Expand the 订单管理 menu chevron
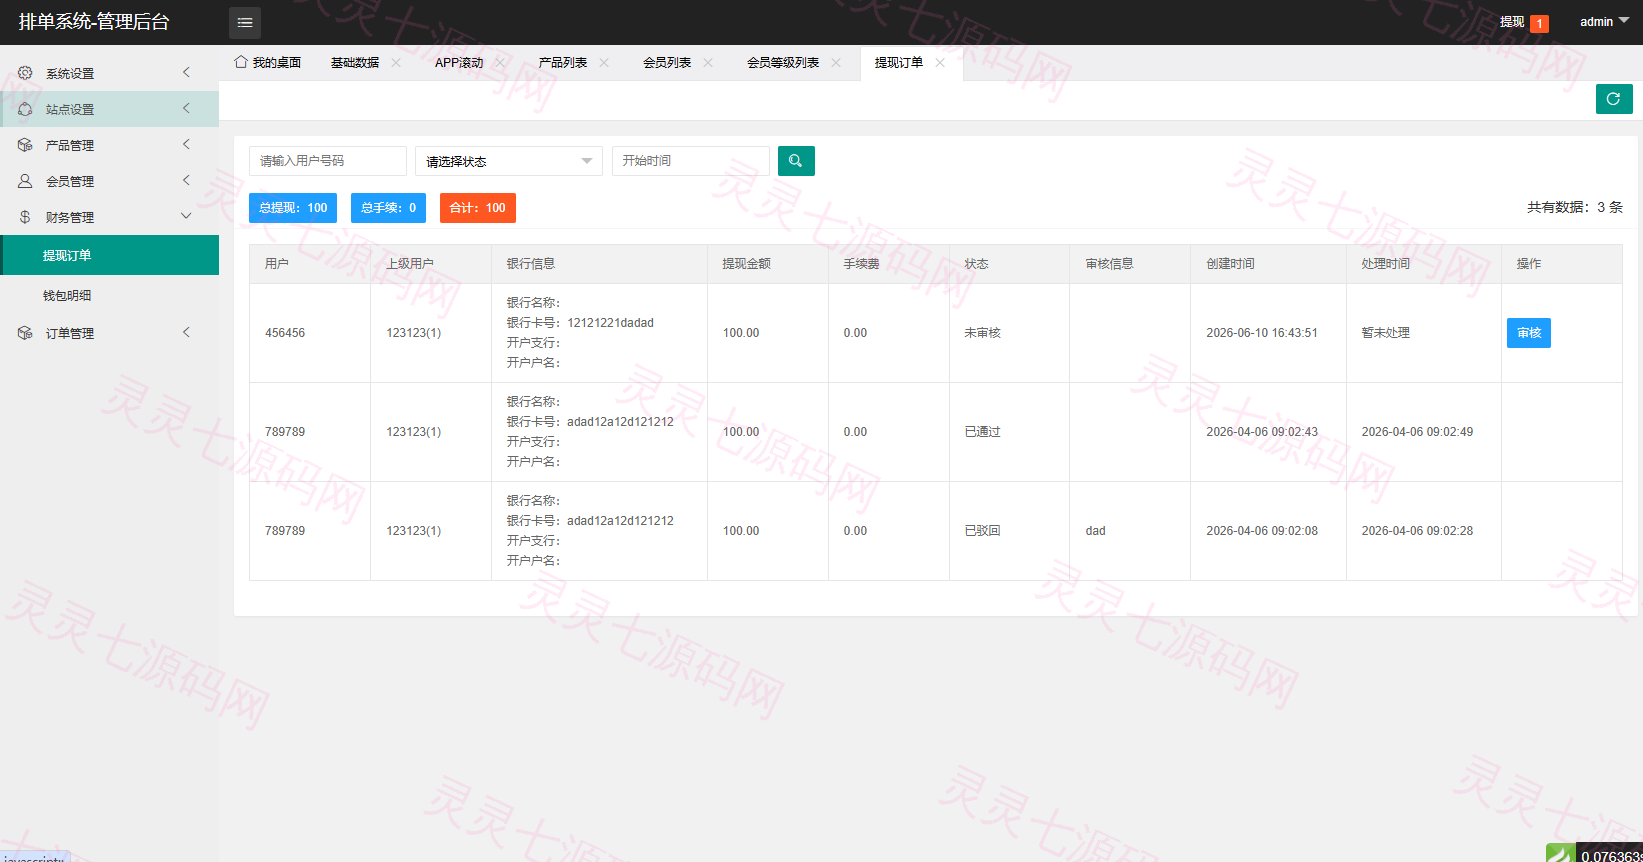The image size is (1643, 862). click(x=186, y=332)
